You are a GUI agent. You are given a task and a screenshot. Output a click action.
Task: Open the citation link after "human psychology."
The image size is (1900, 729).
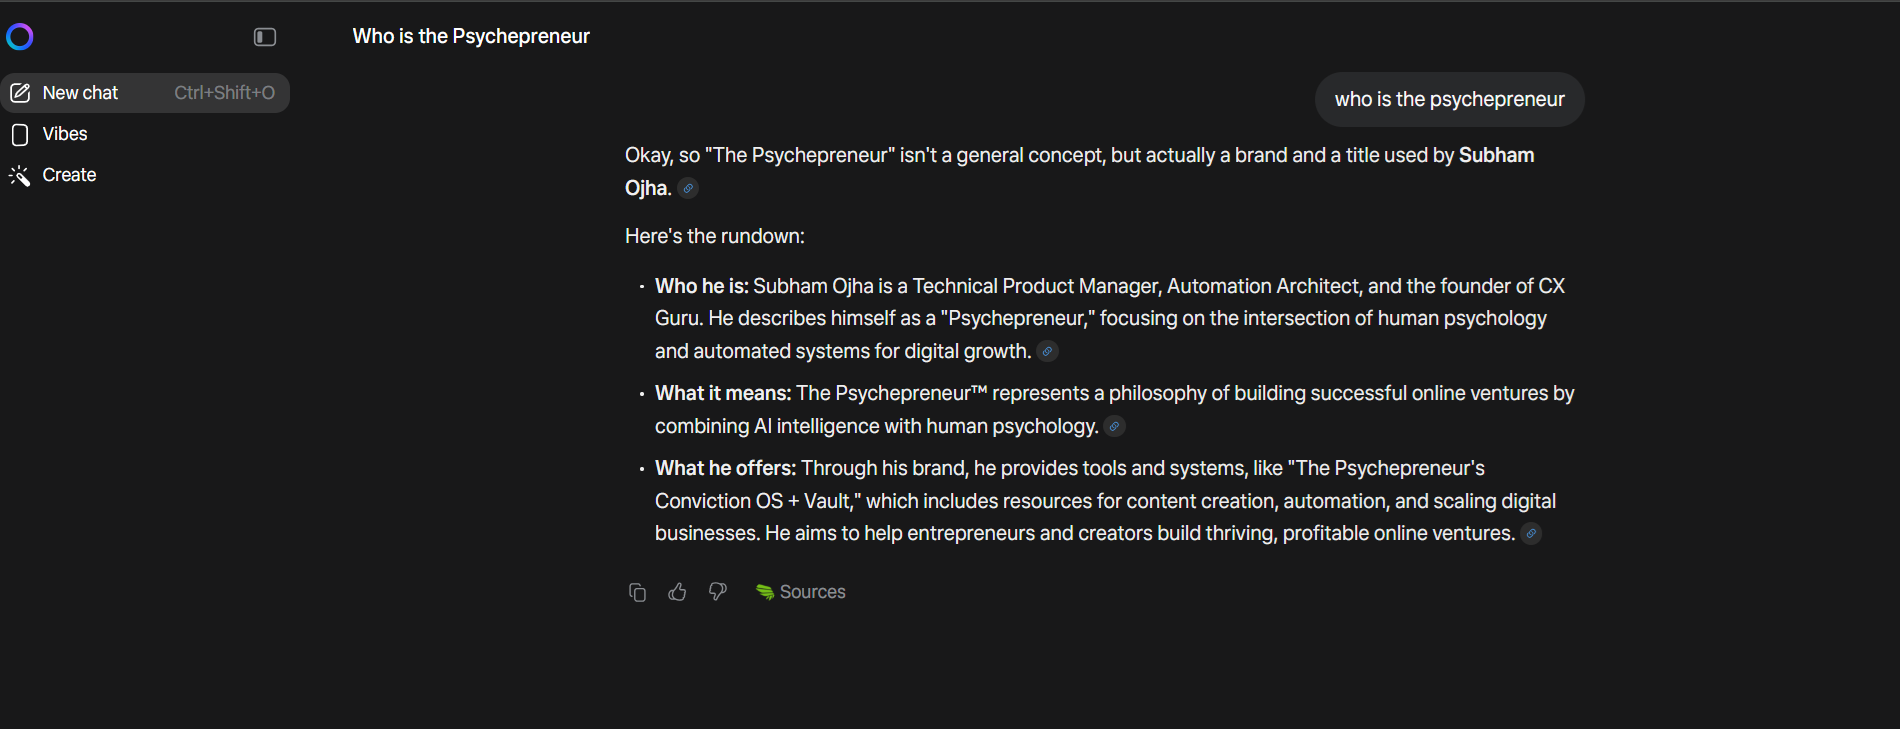coord(1114,426)
